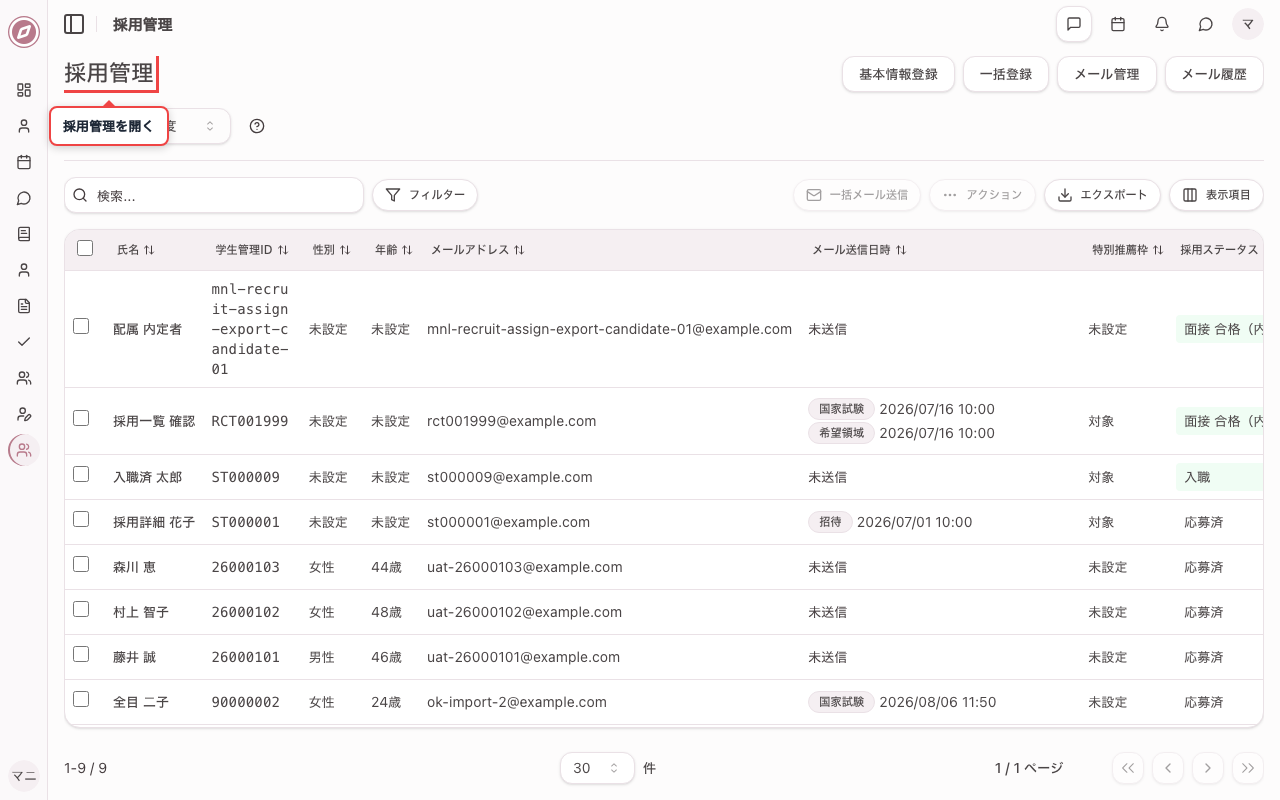Open the round speech bubble icon in the top bar
The width and height of the screenshot is (1280, 800).
coord(1206,24)
